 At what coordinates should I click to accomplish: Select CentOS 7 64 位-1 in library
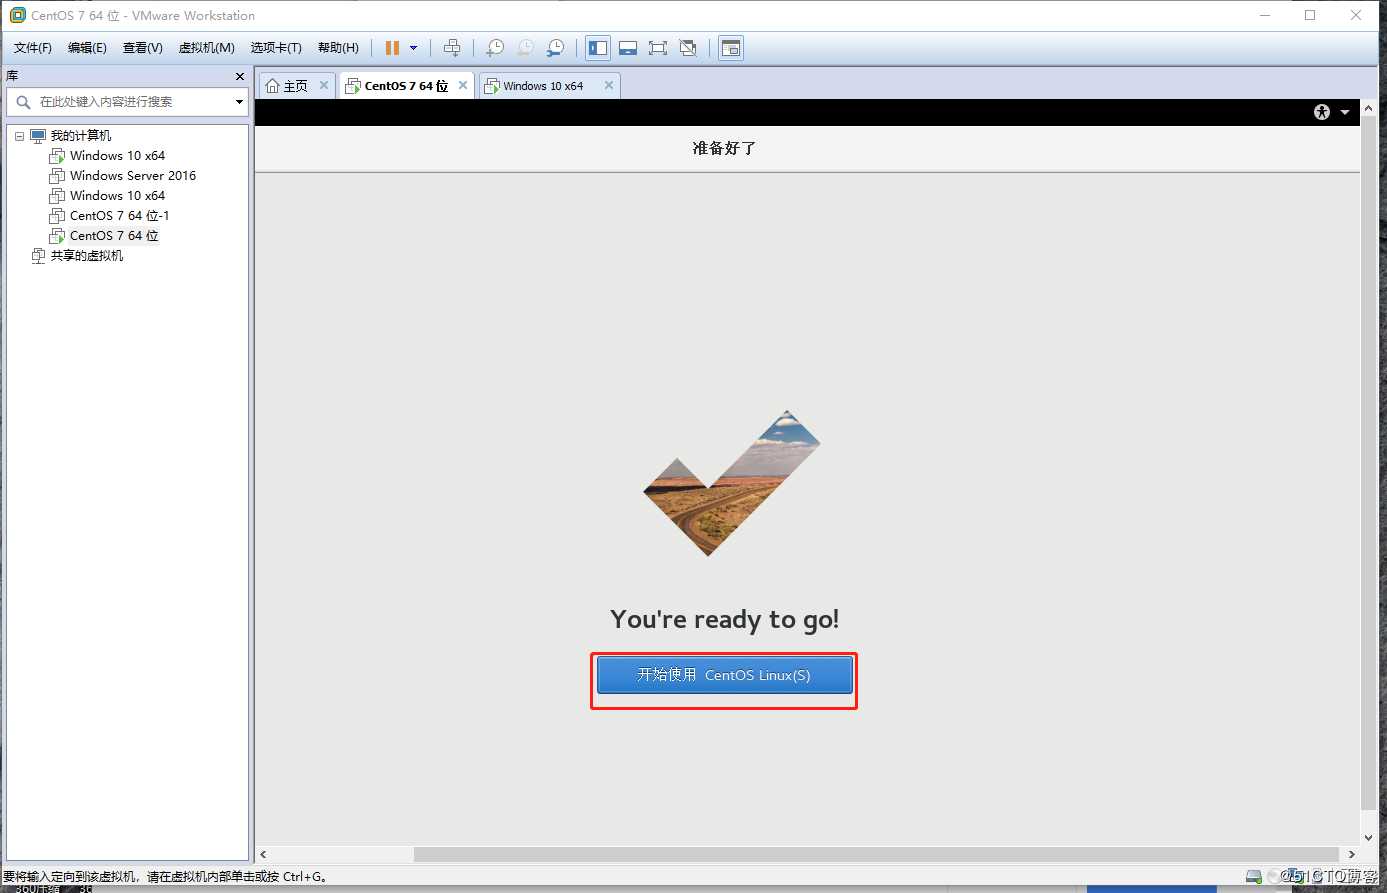pos(119,216)
